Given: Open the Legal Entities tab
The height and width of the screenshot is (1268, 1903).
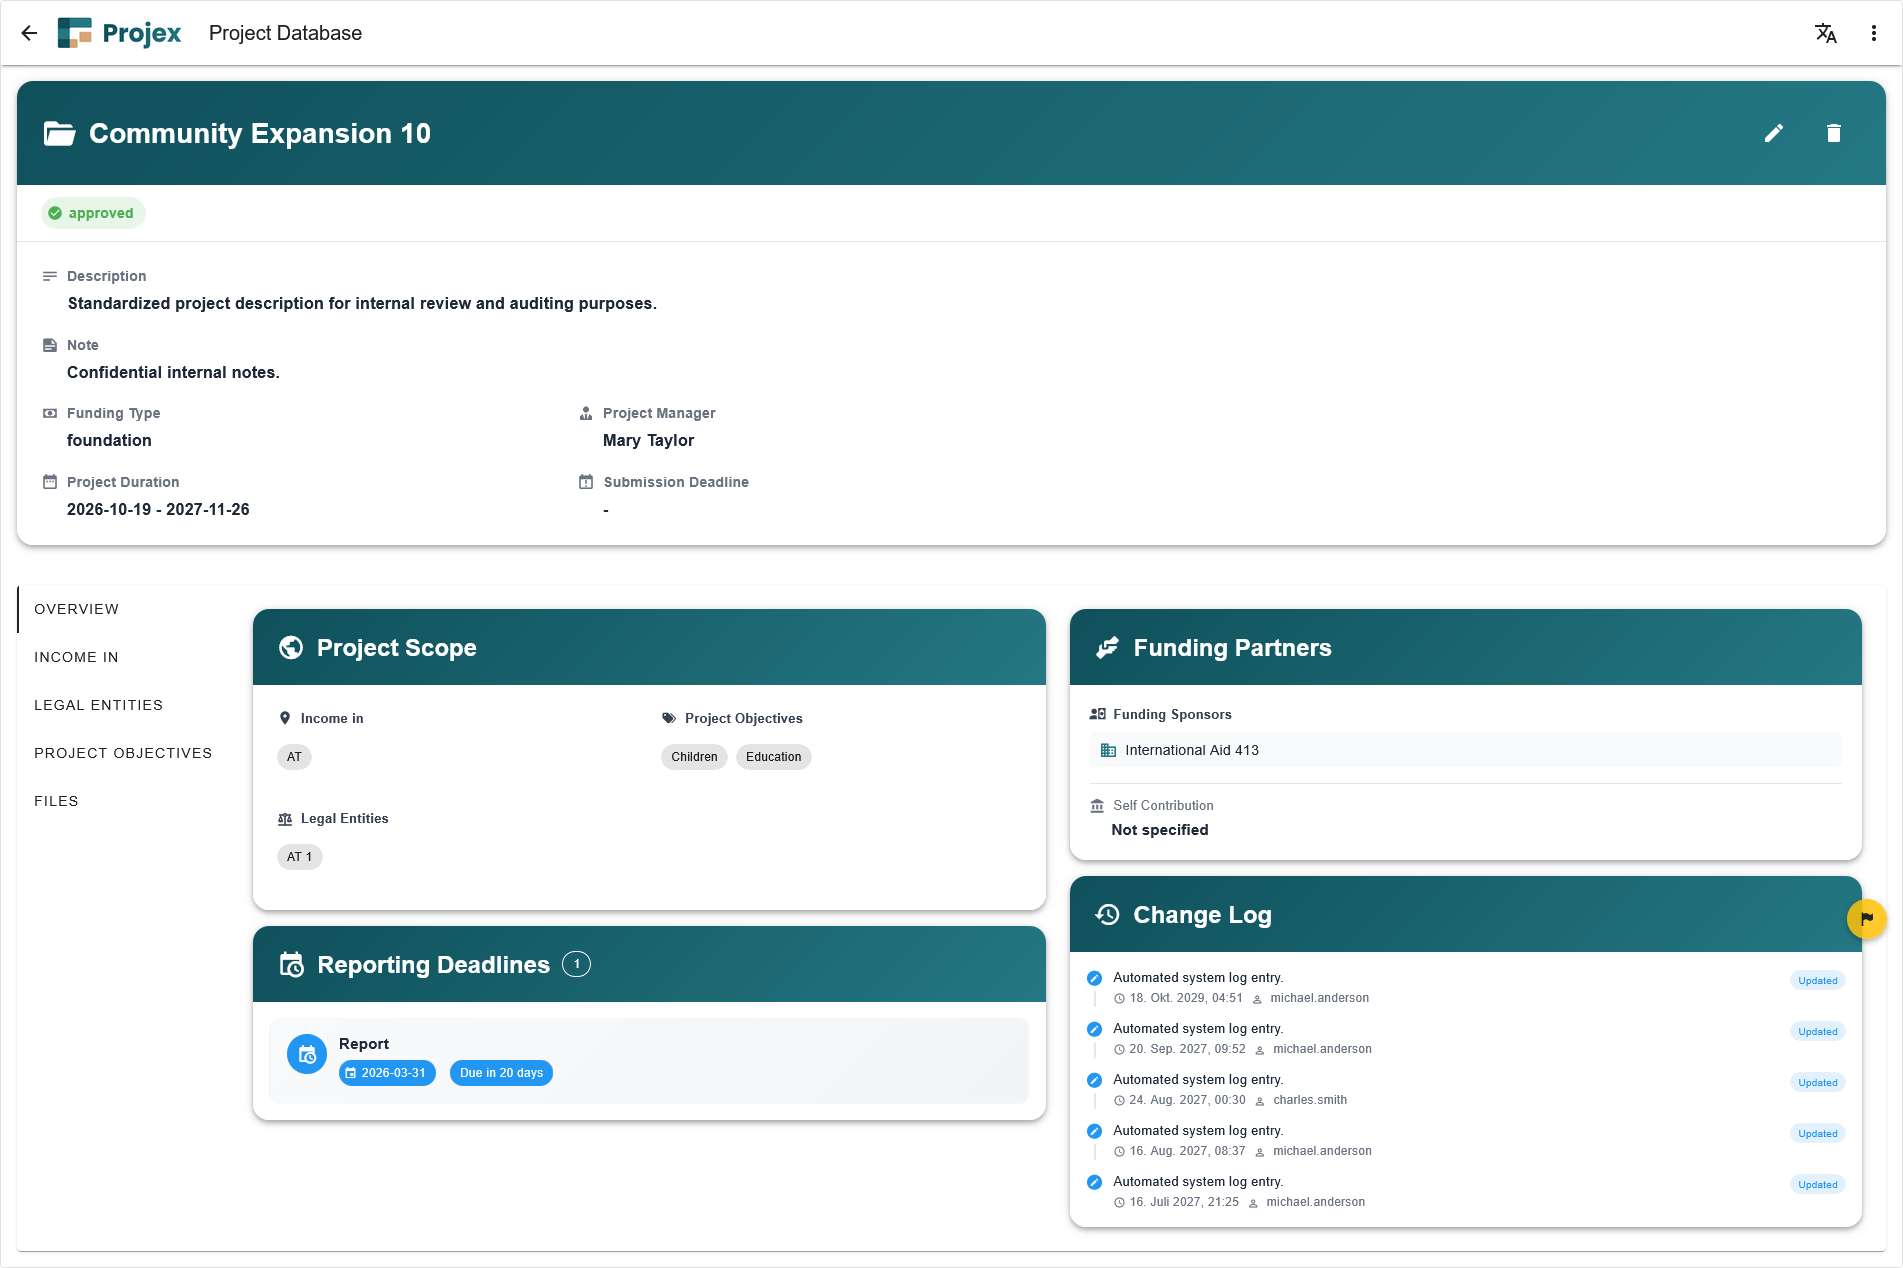Looking at the screenshot, I should (x=98, y=705).
